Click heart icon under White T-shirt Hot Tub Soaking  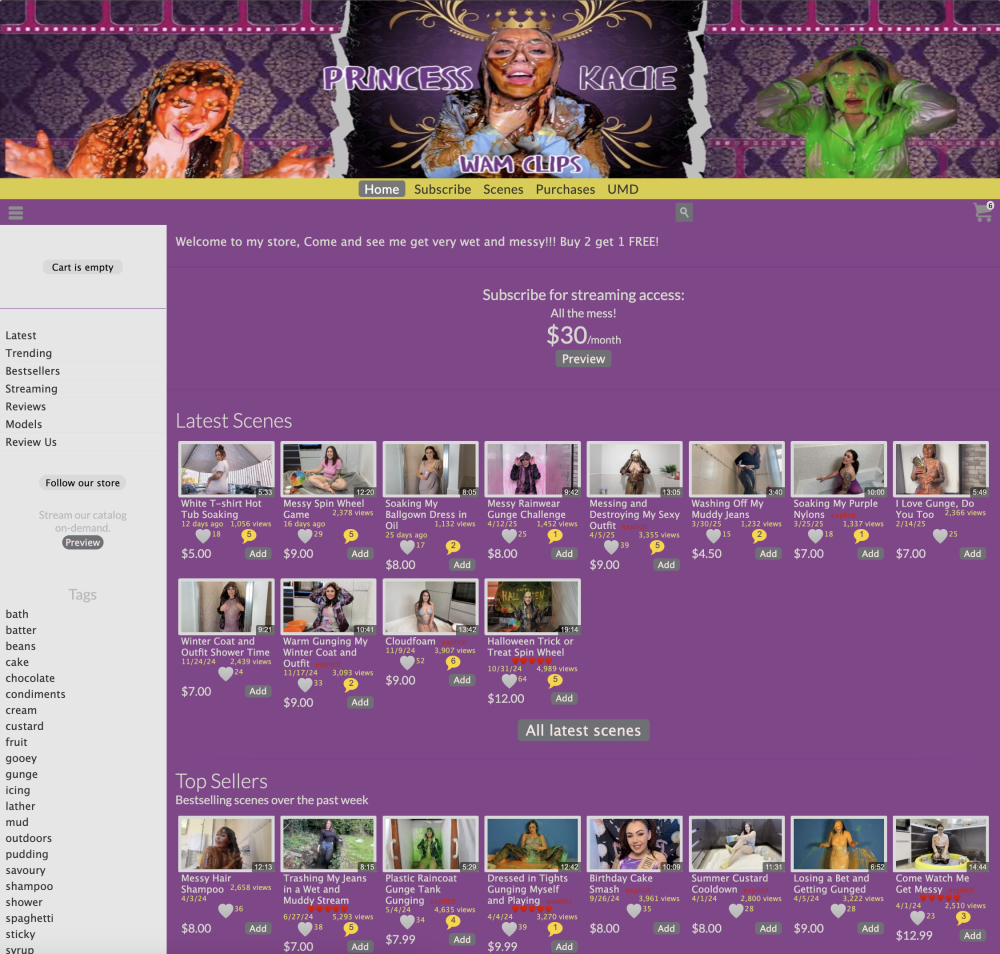click(x=203, y=536)
